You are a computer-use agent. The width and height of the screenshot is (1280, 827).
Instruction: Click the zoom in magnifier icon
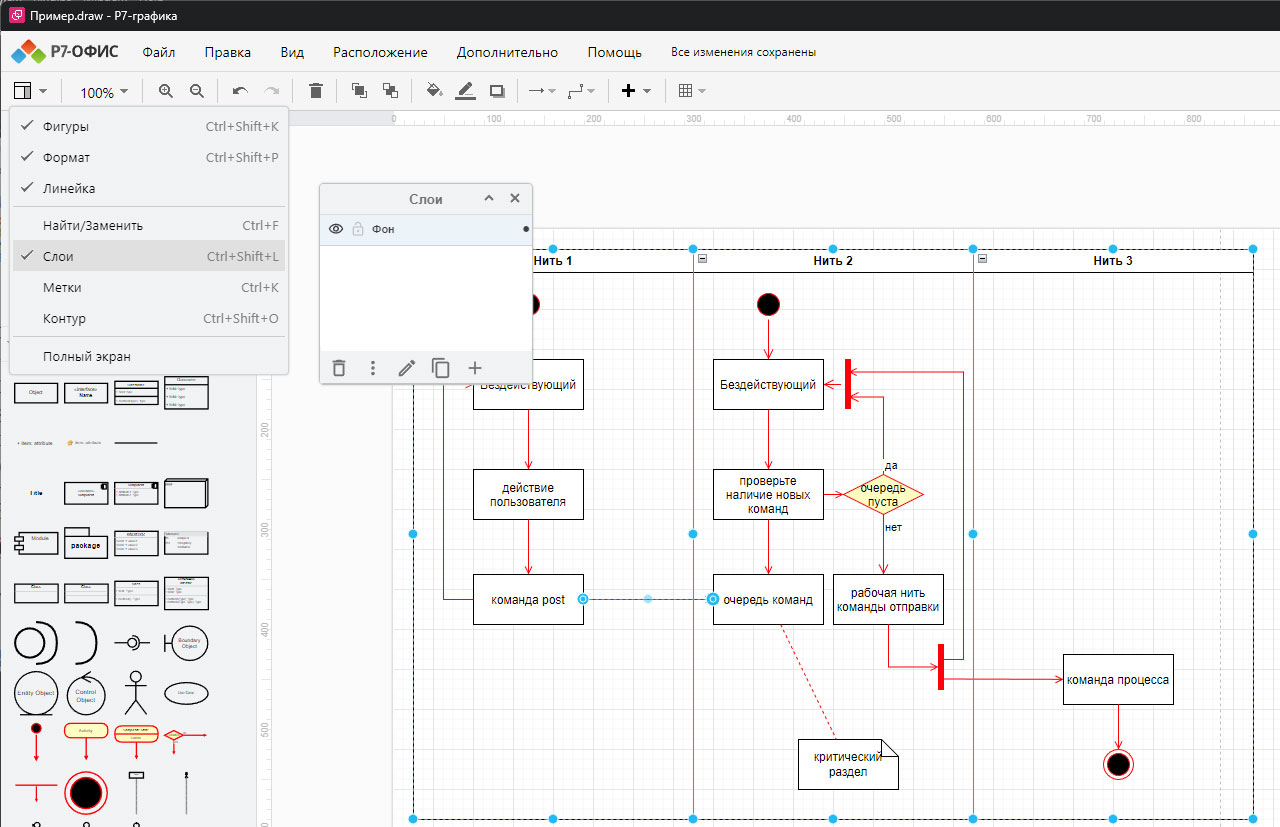pos(166,91)
